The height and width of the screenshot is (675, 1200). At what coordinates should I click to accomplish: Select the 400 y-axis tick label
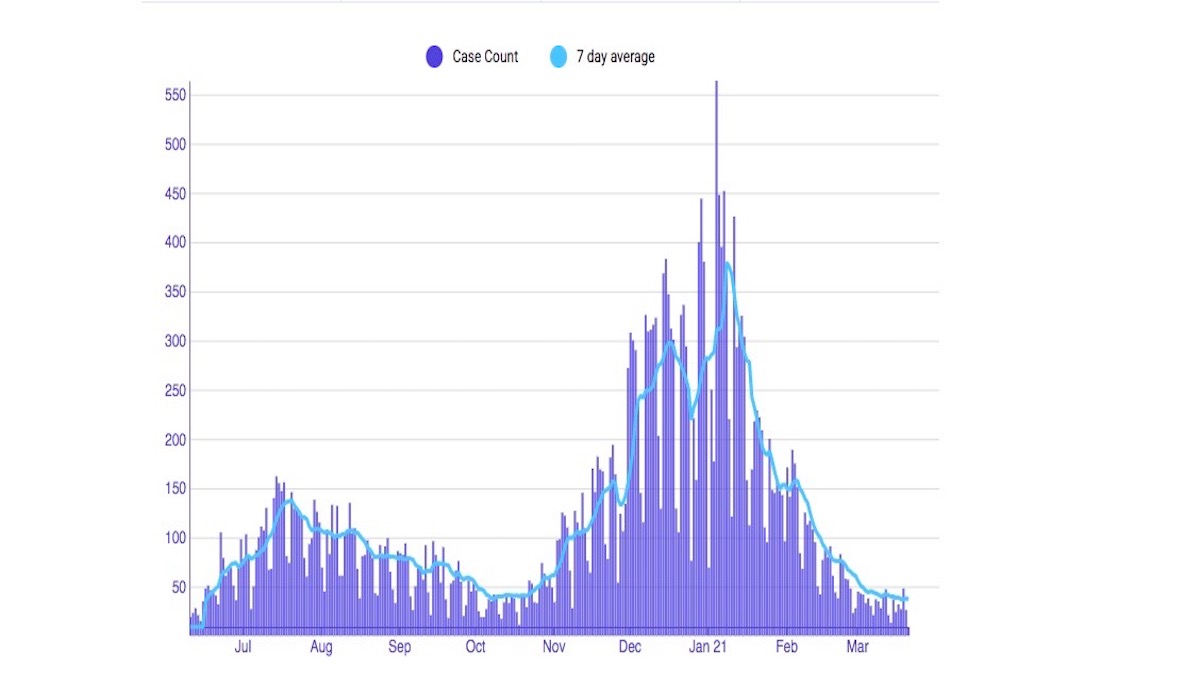(176, 242)
